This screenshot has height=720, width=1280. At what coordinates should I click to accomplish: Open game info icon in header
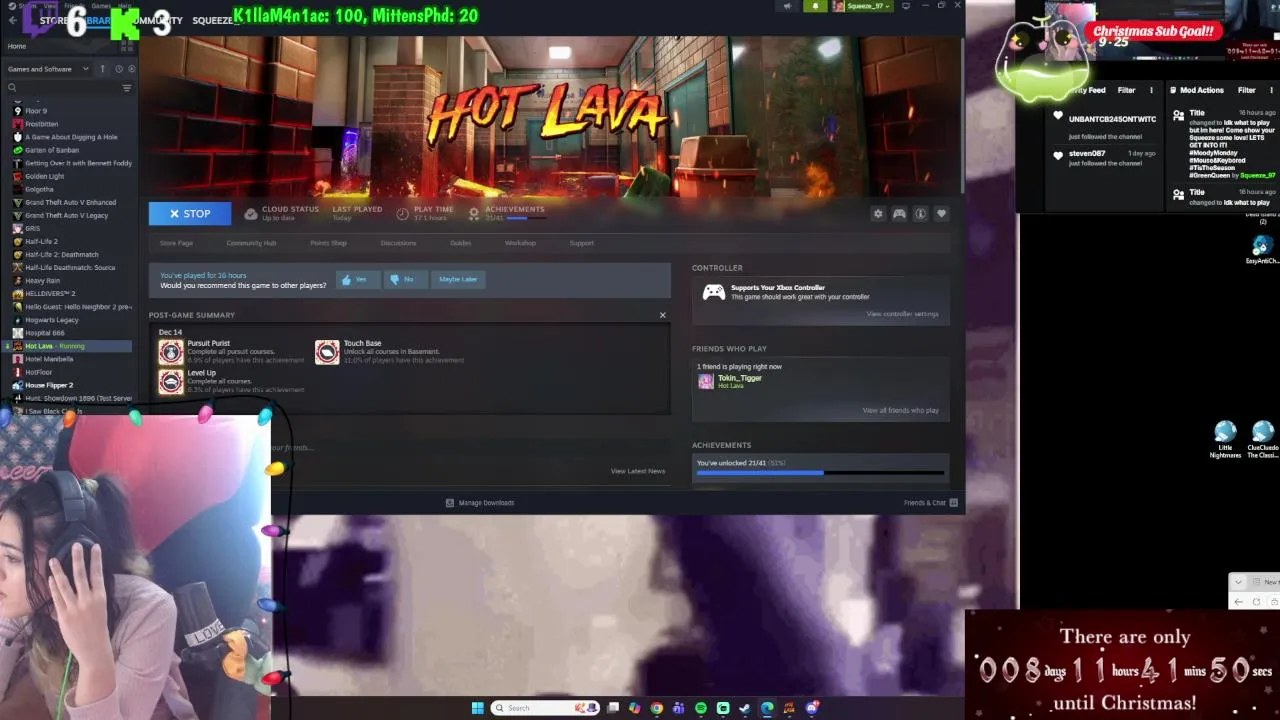pyautogui.click(x=920, y=214)
